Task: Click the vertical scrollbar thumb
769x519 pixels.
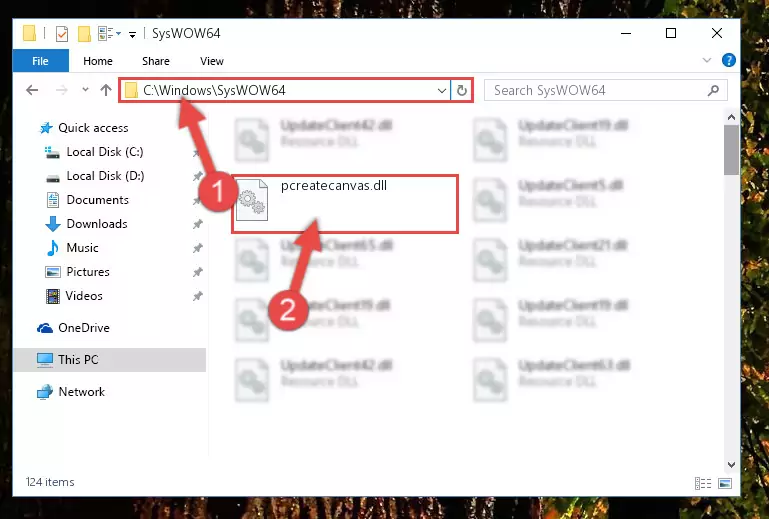Action: click(731, 150)
